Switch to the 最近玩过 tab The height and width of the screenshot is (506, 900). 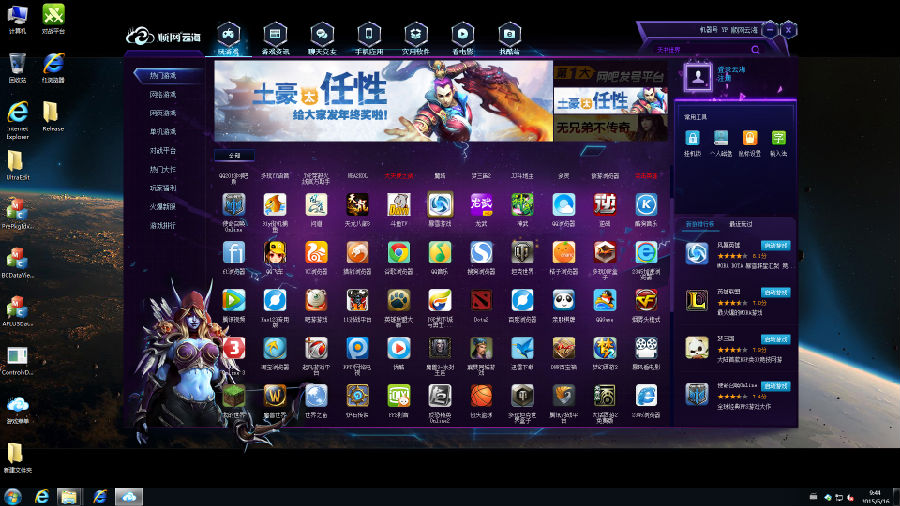point(741,224)
